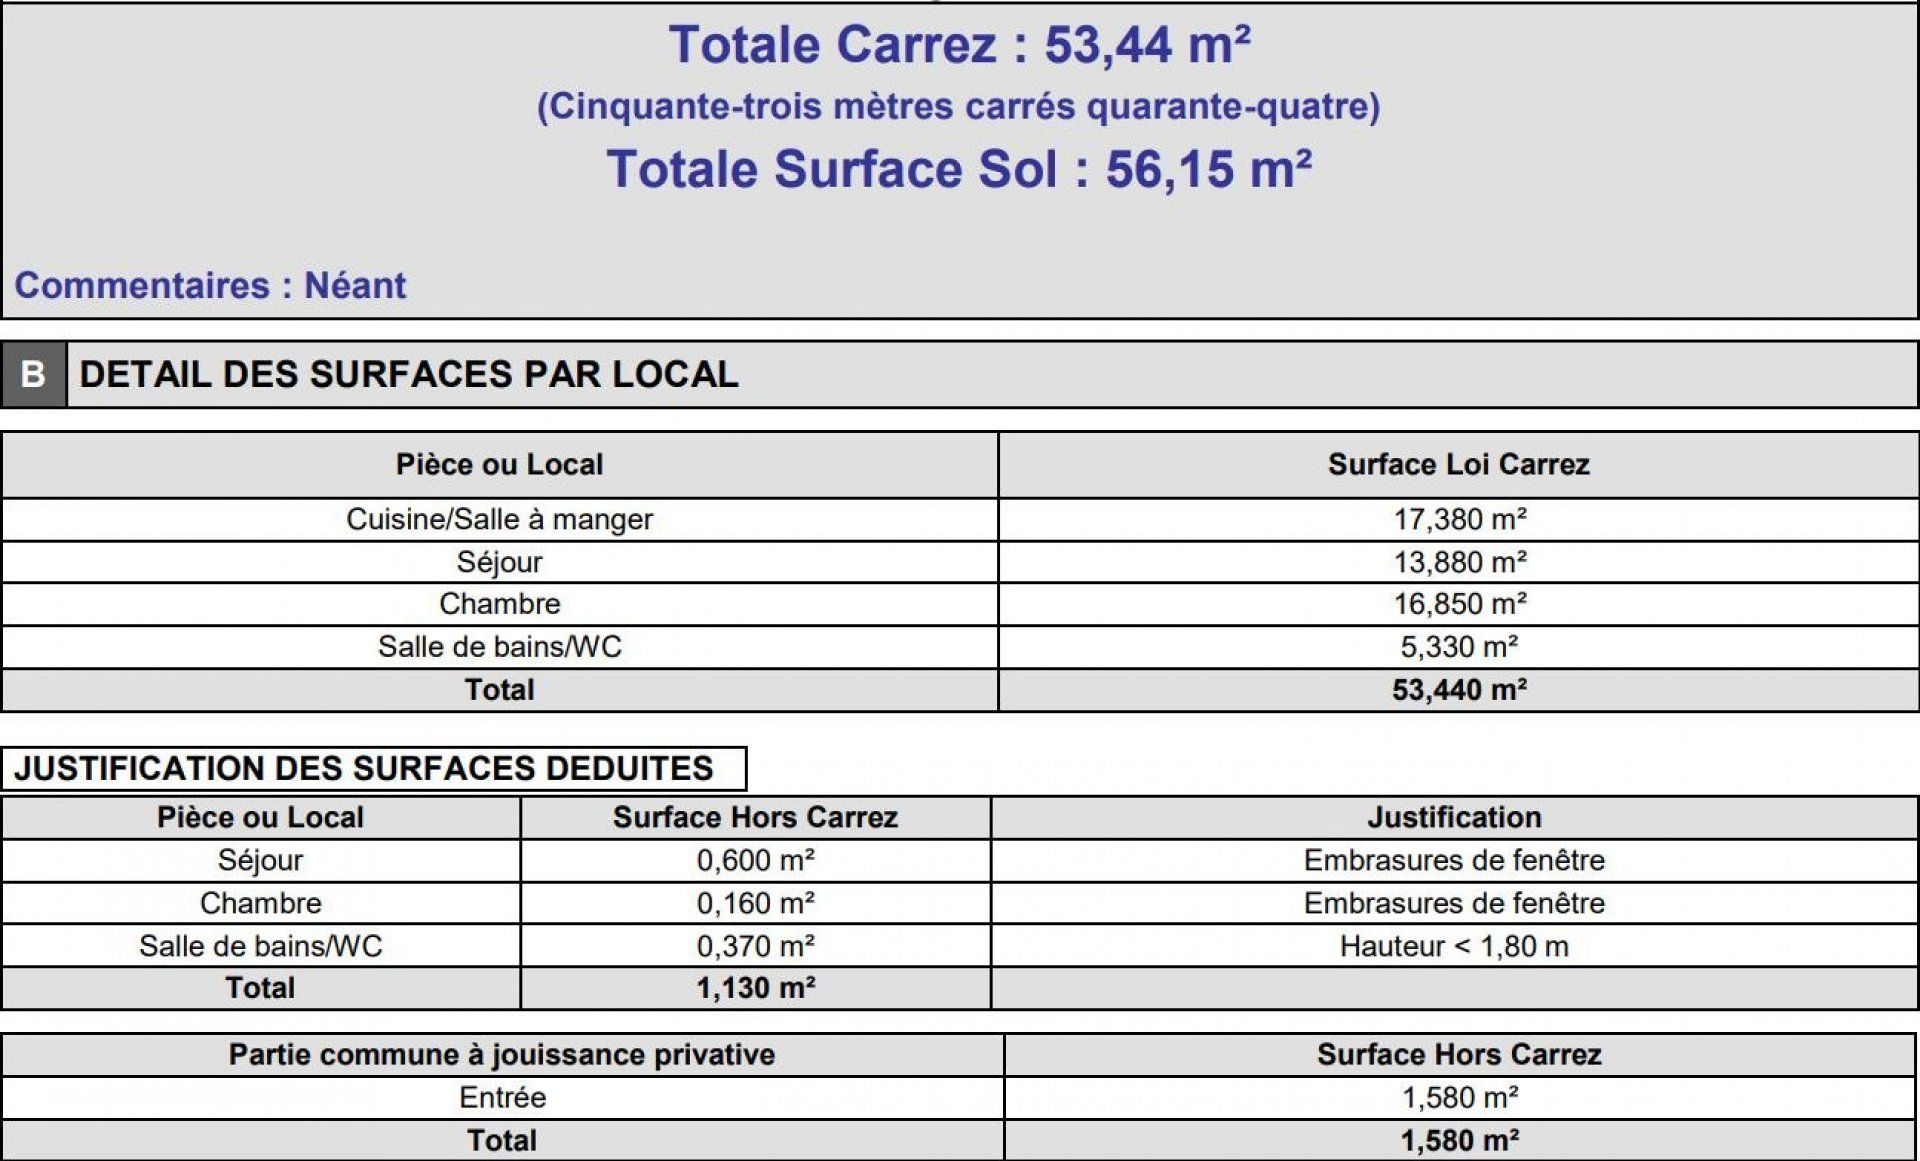Select the spelled-out 'Cinquante-trois mètres carrés quarante-quatre' line

tap(959, 106)
